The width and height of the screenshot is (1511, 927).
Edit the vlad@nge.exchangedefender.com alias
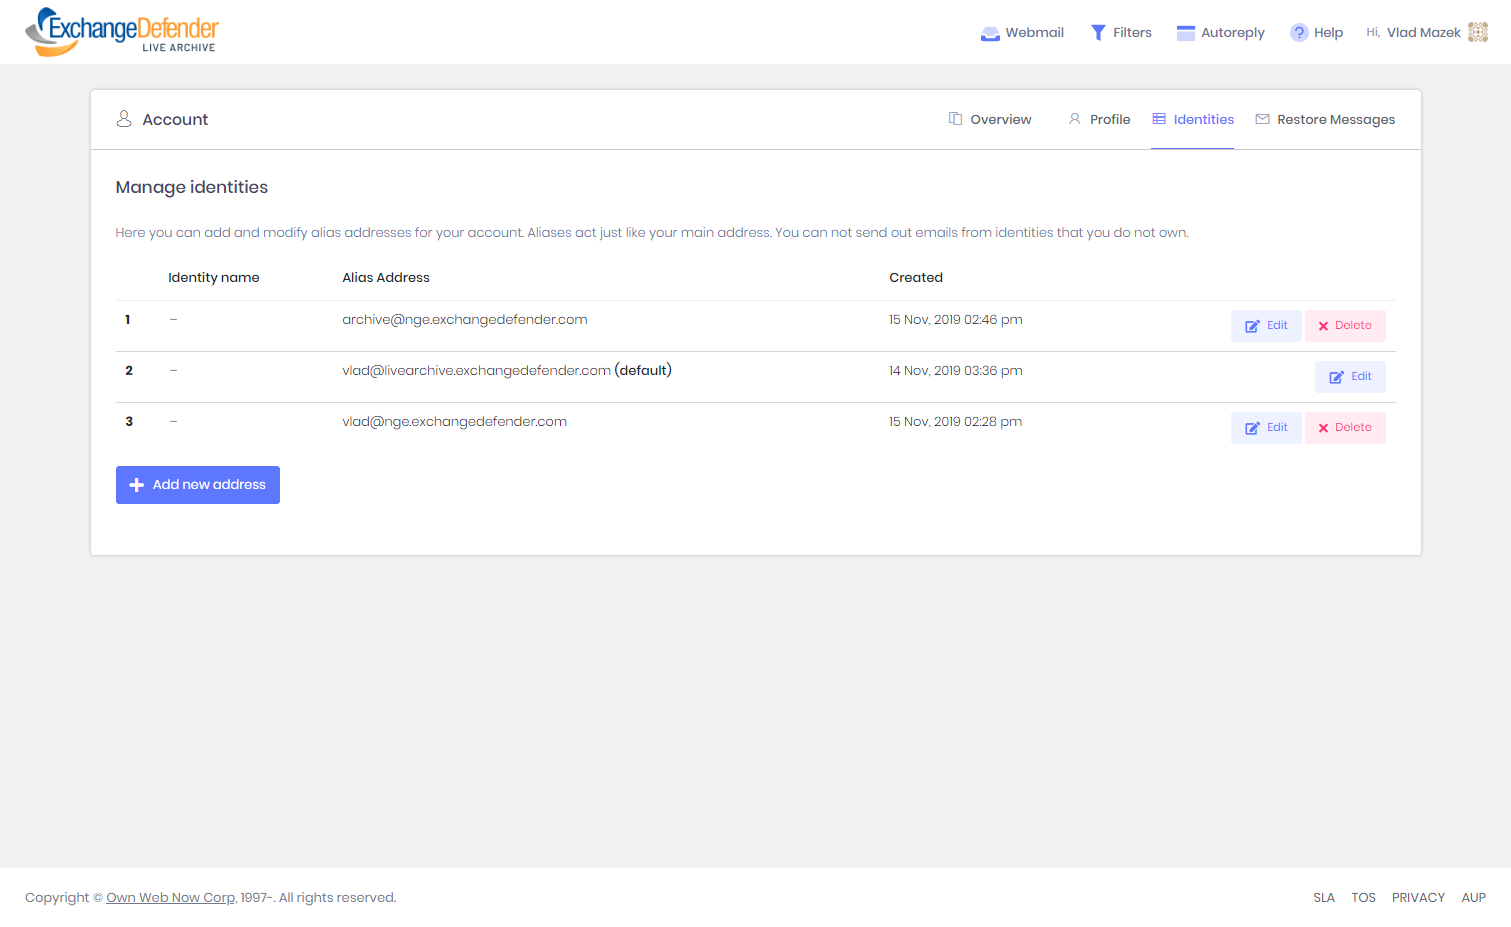pyautogui.click(x=1265, y=428)
